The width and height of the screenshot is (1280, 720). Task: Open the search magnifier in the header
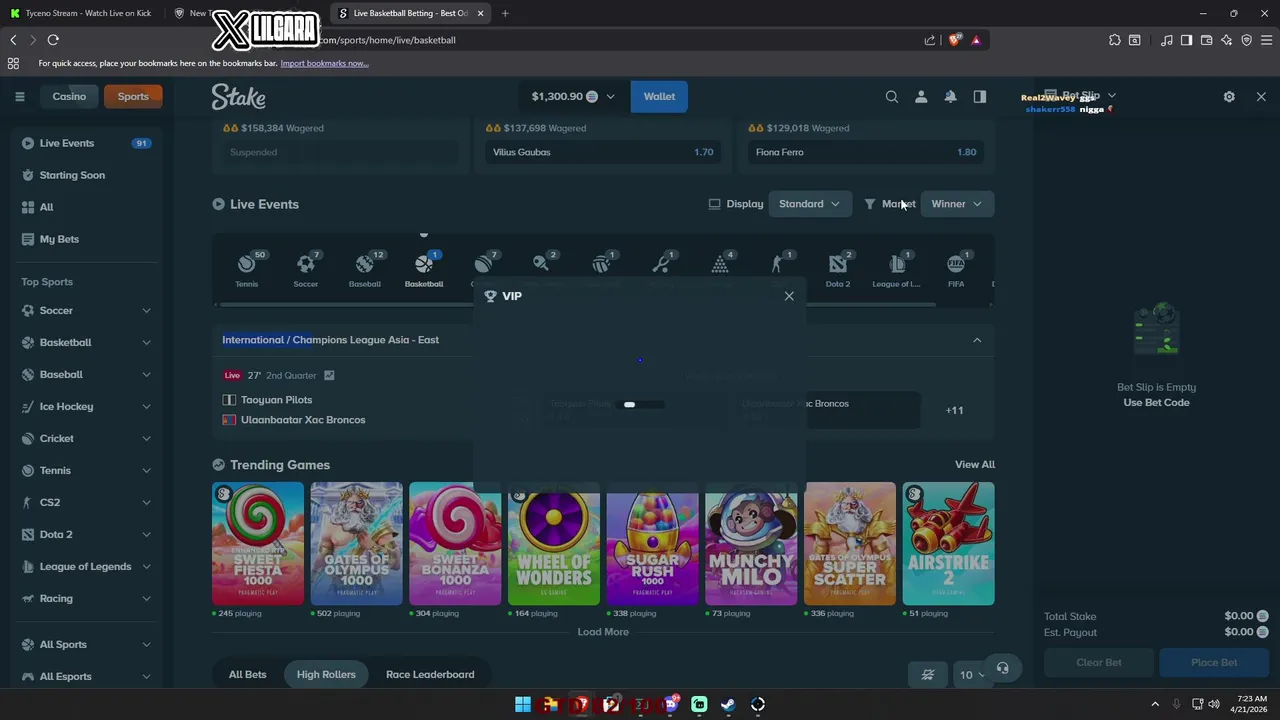click(x=892, y=97)
